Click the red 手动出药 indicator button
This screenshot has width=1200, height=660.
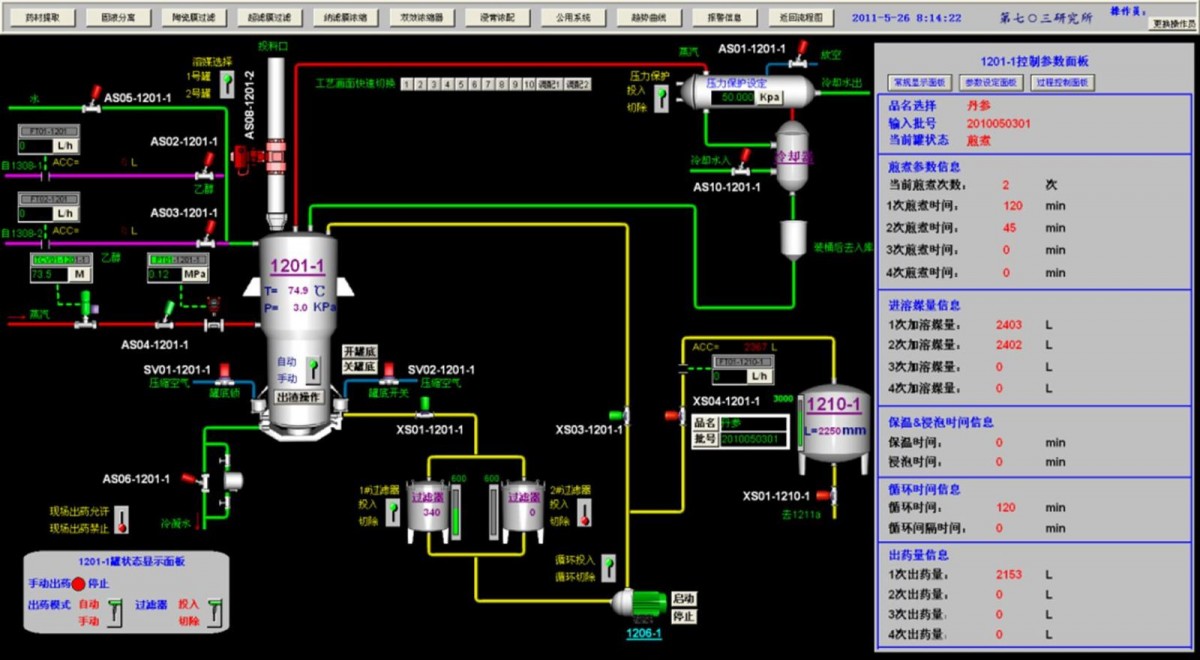click(x=78, y=583)
